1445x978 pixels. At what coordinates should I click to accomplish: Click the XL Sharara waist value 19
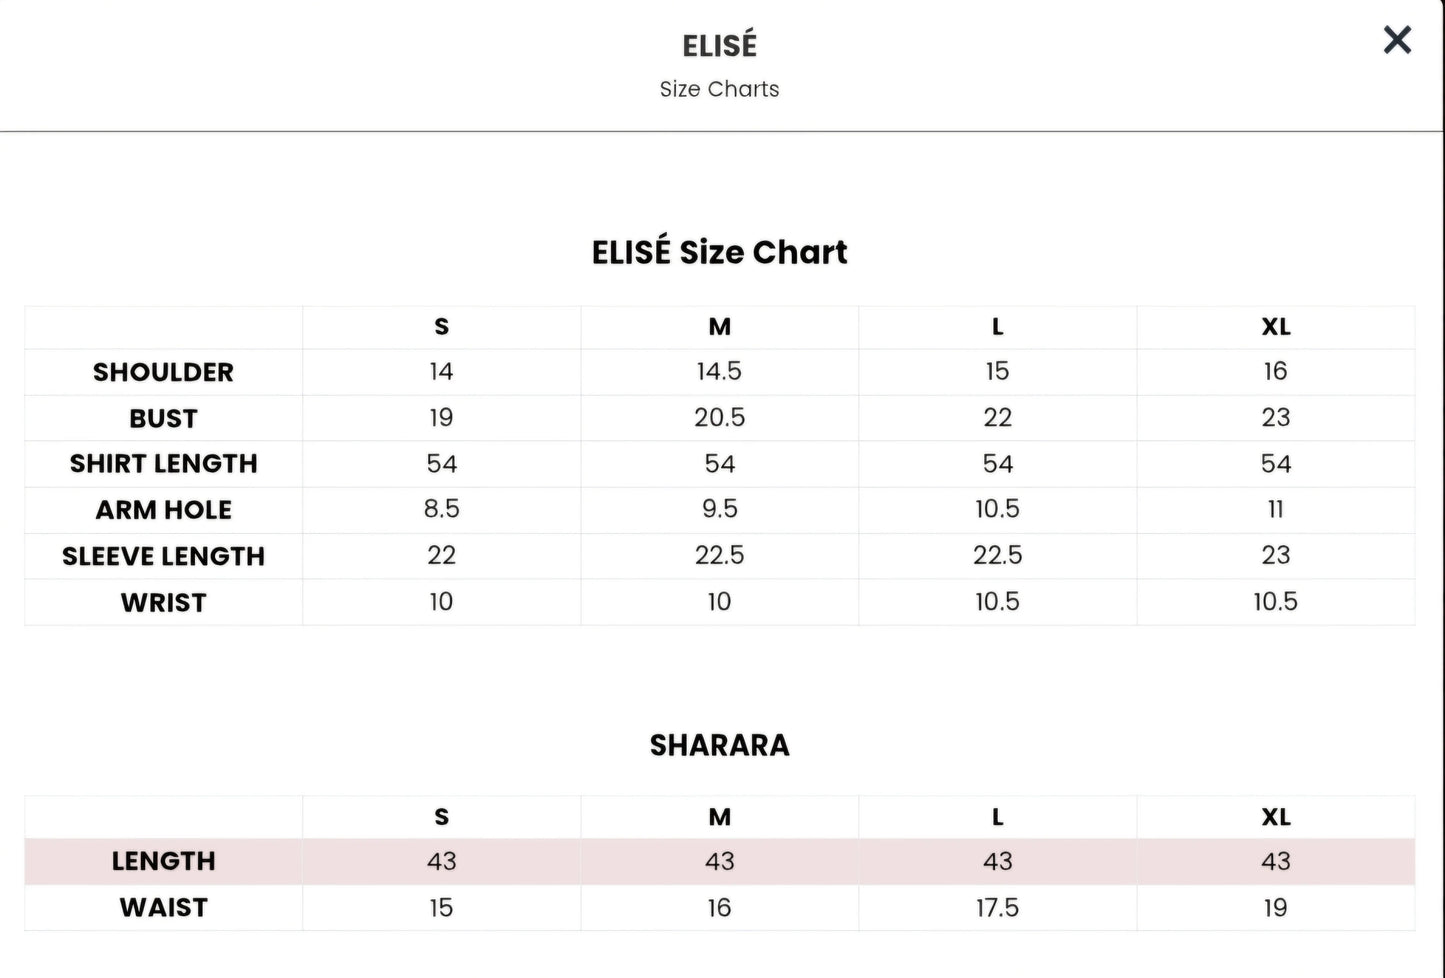(x=1275, y=908)
